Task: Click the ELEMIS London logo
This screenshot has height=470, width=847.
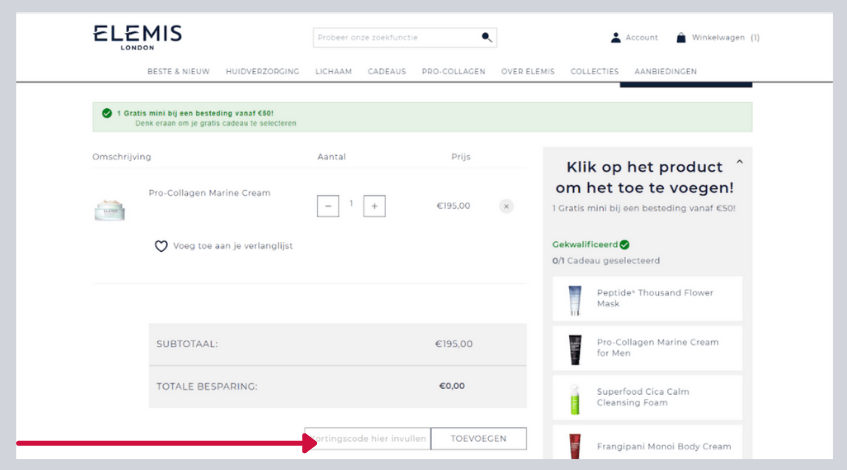Action: click(137, 37)
